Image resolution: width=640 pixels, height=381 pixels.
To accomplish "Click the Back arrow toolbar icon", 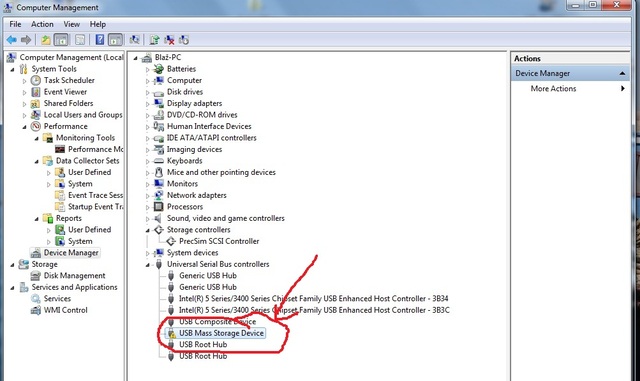I will (x=11, y=40).
